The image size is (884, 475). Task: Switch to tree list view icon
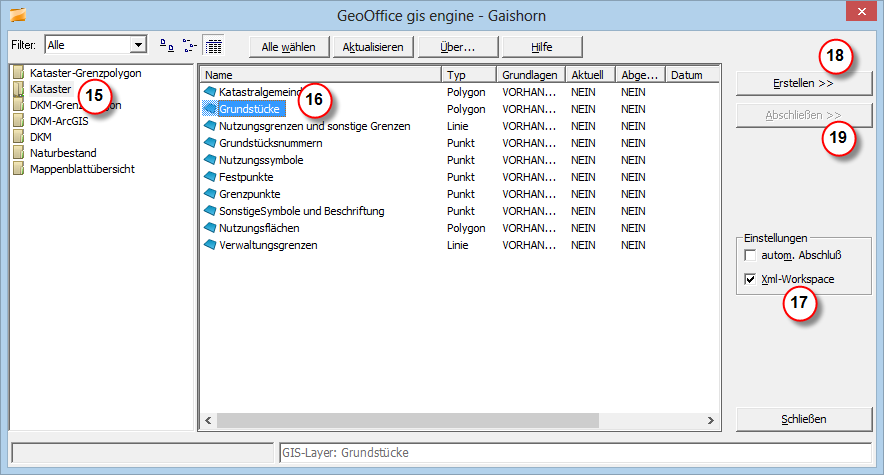pos(190,46)
